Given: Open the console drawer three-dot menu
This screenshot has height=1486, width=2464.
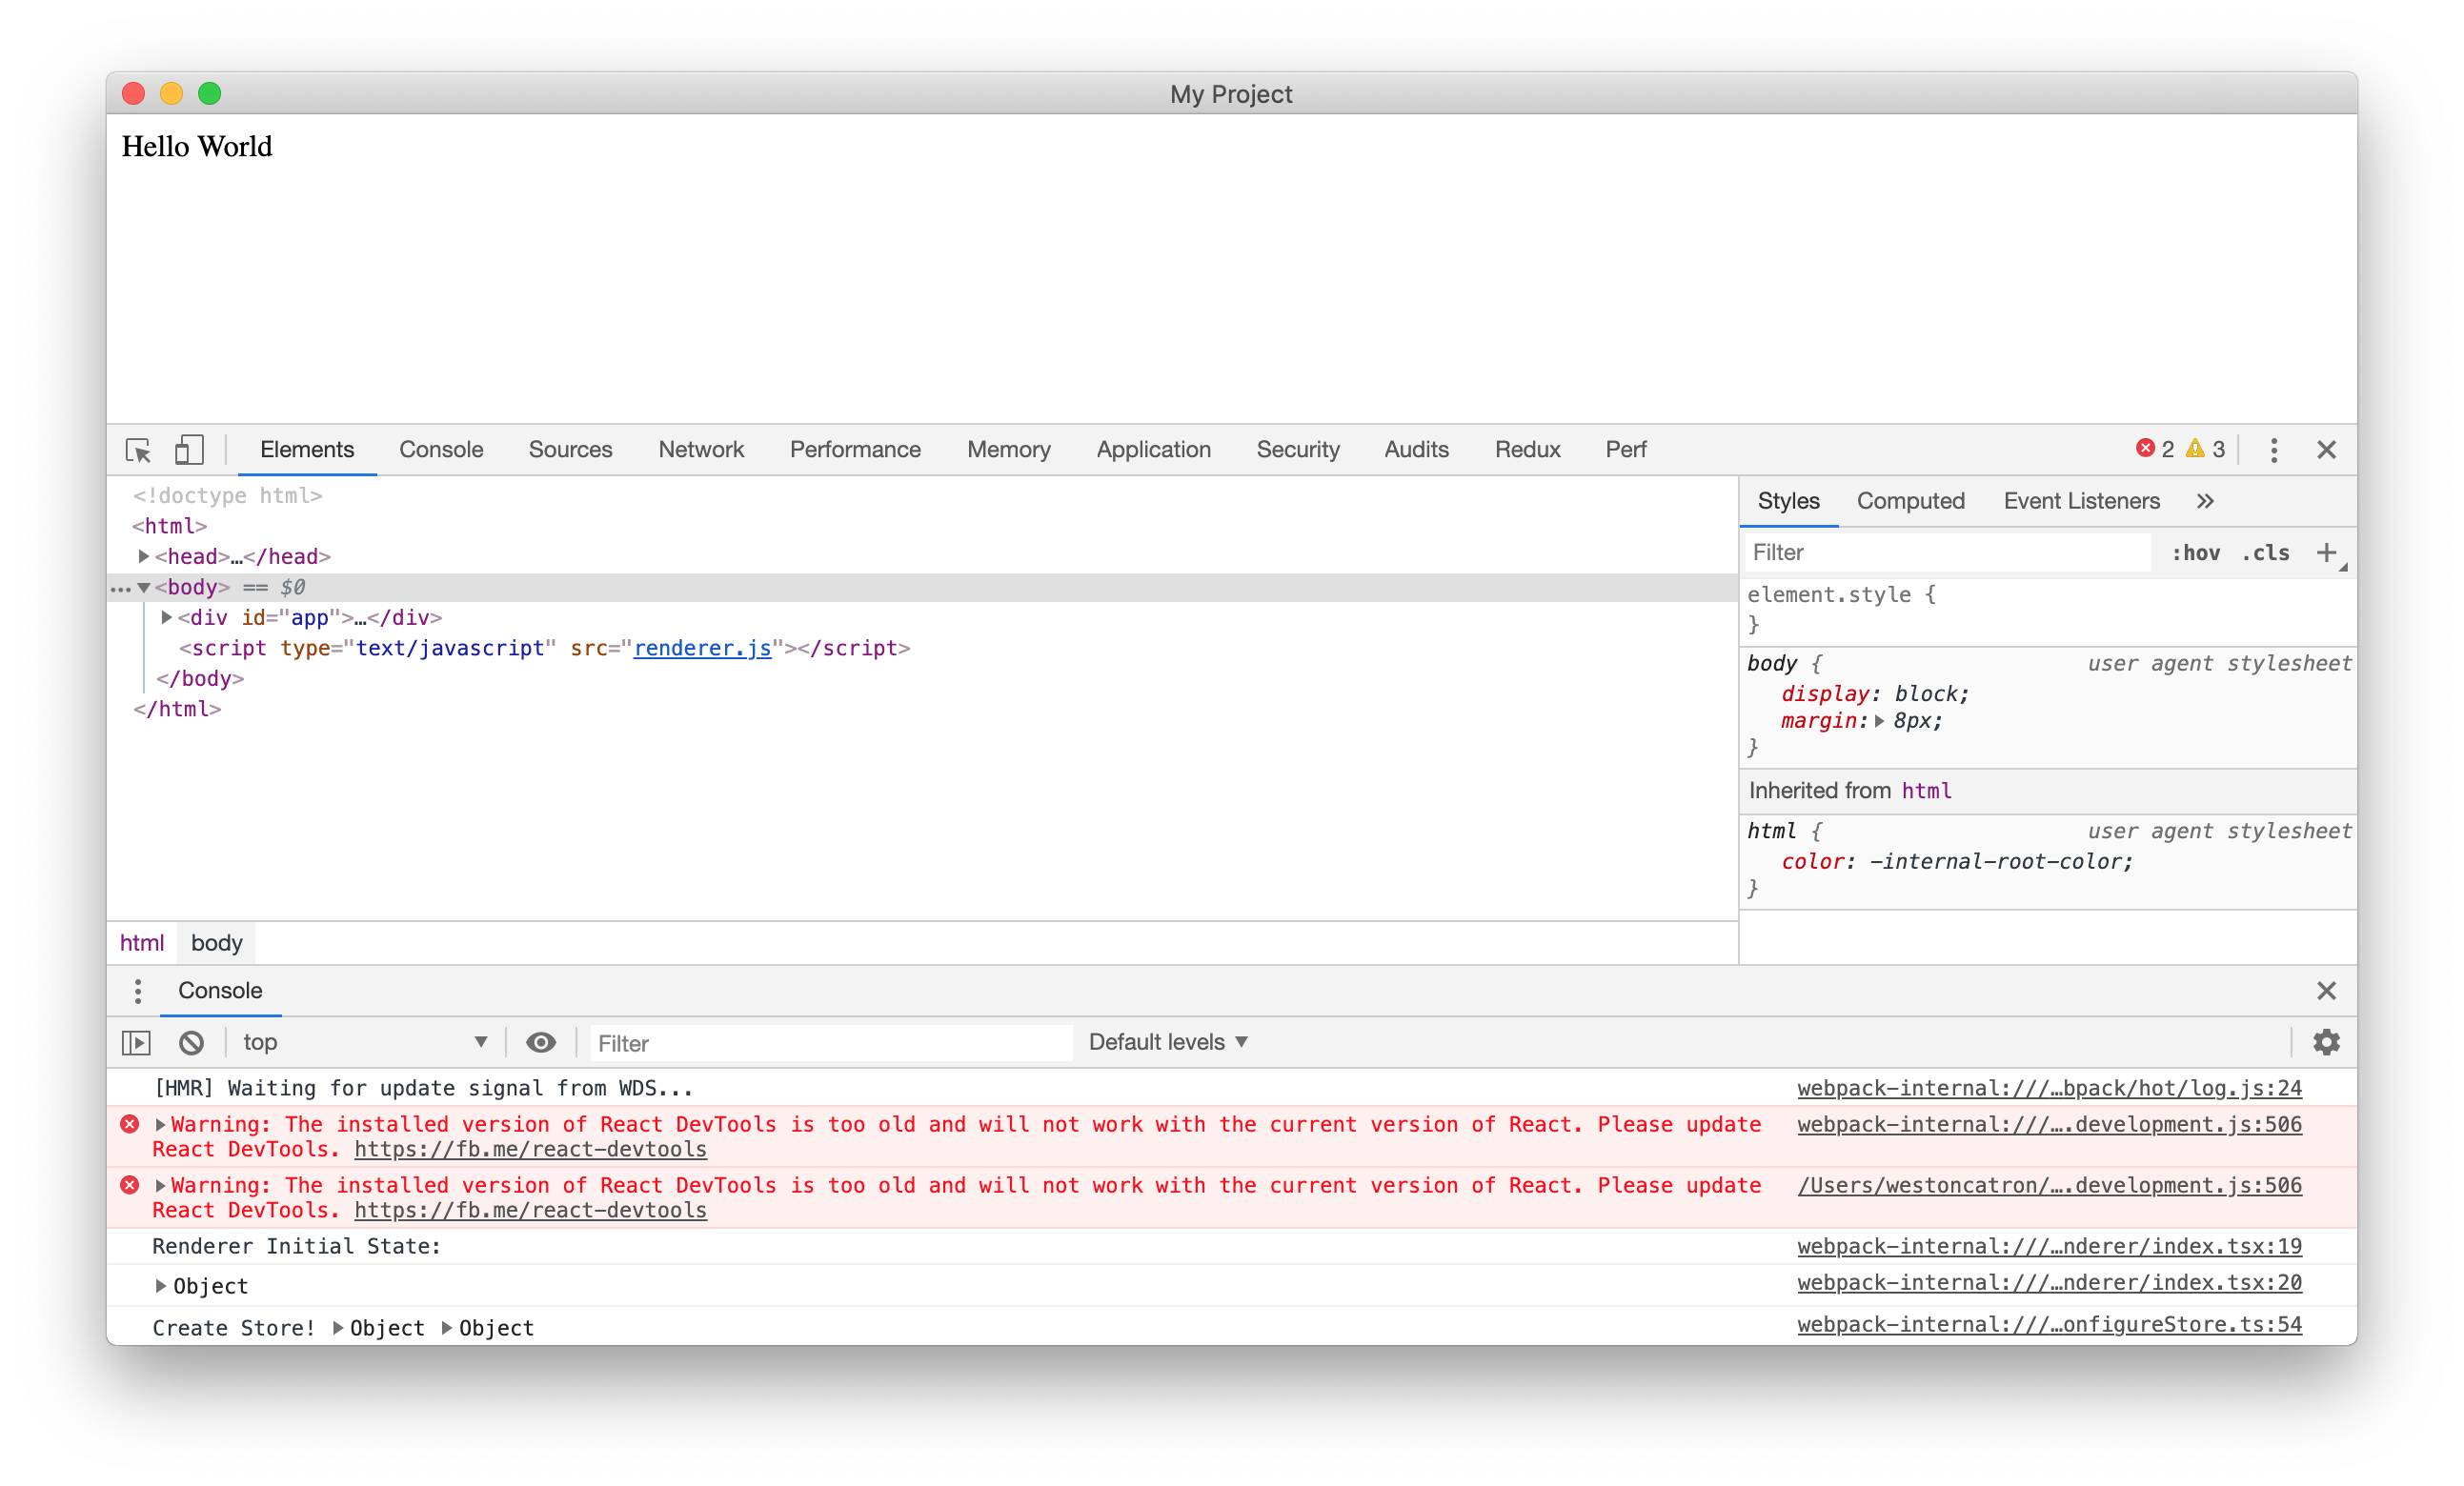Looking at the screenshot, I should (x=138, y=990).
